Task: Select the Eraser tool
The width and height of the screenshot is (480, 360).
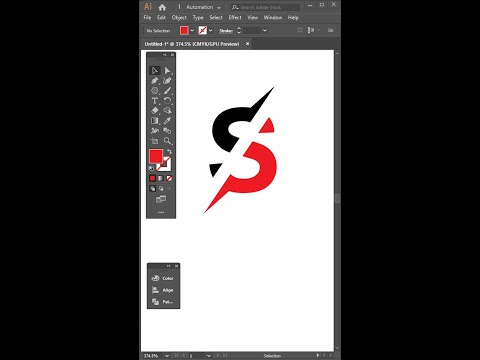Action: pyautogui.click(x=154, y=111)
